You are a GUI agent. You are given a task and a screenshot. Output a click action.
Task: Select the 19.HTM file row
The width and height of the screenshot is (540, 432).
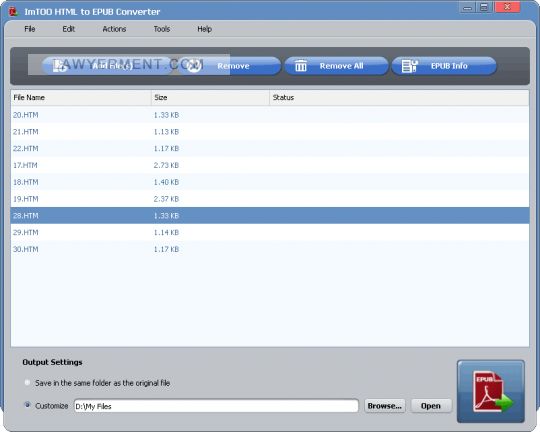[270, 199]
